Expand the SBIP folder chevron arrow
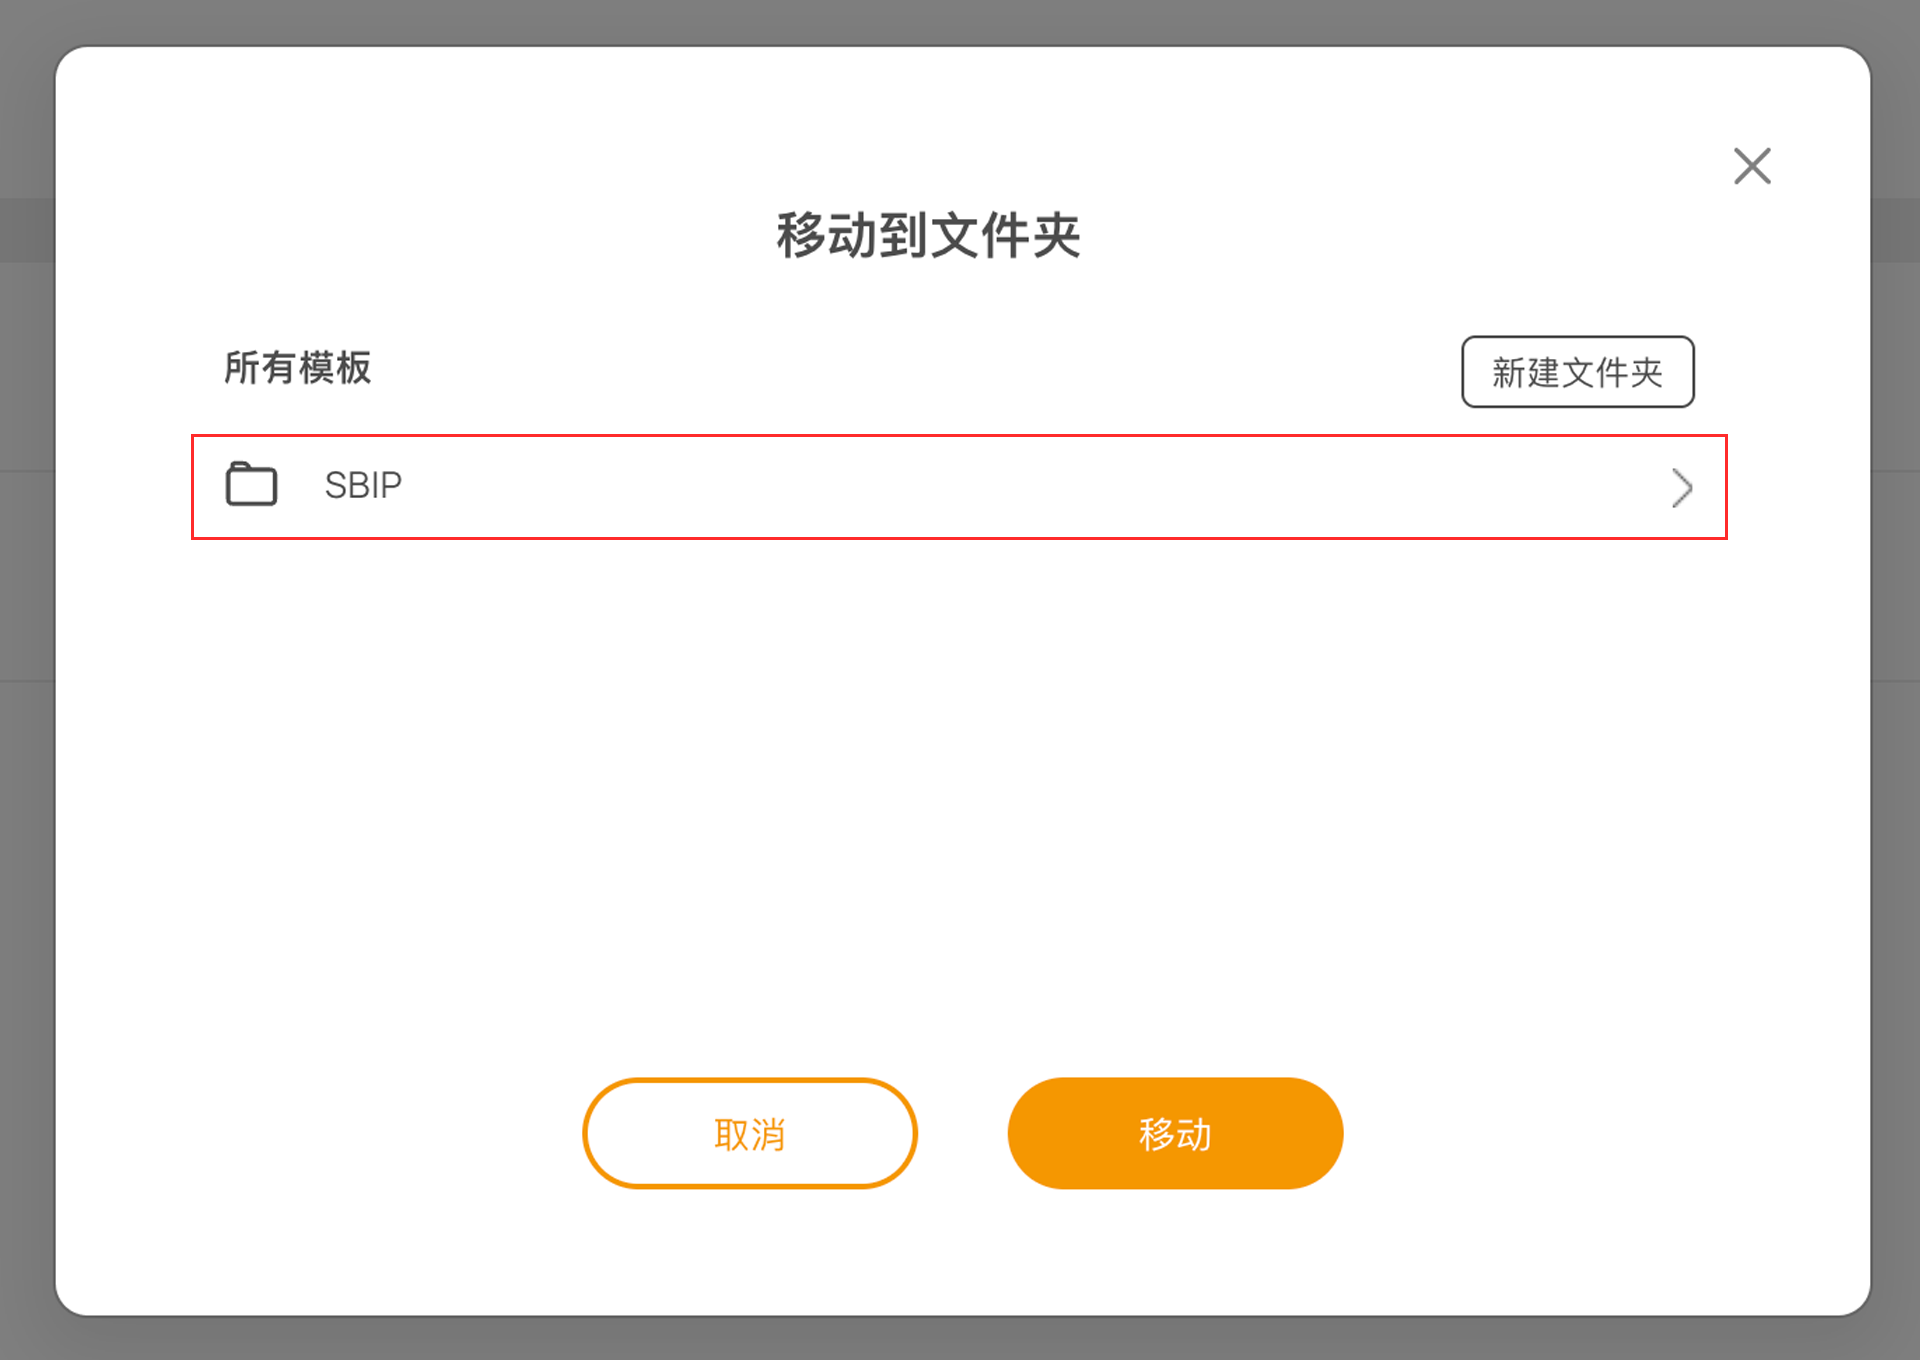 click(x=1681, y=488)
